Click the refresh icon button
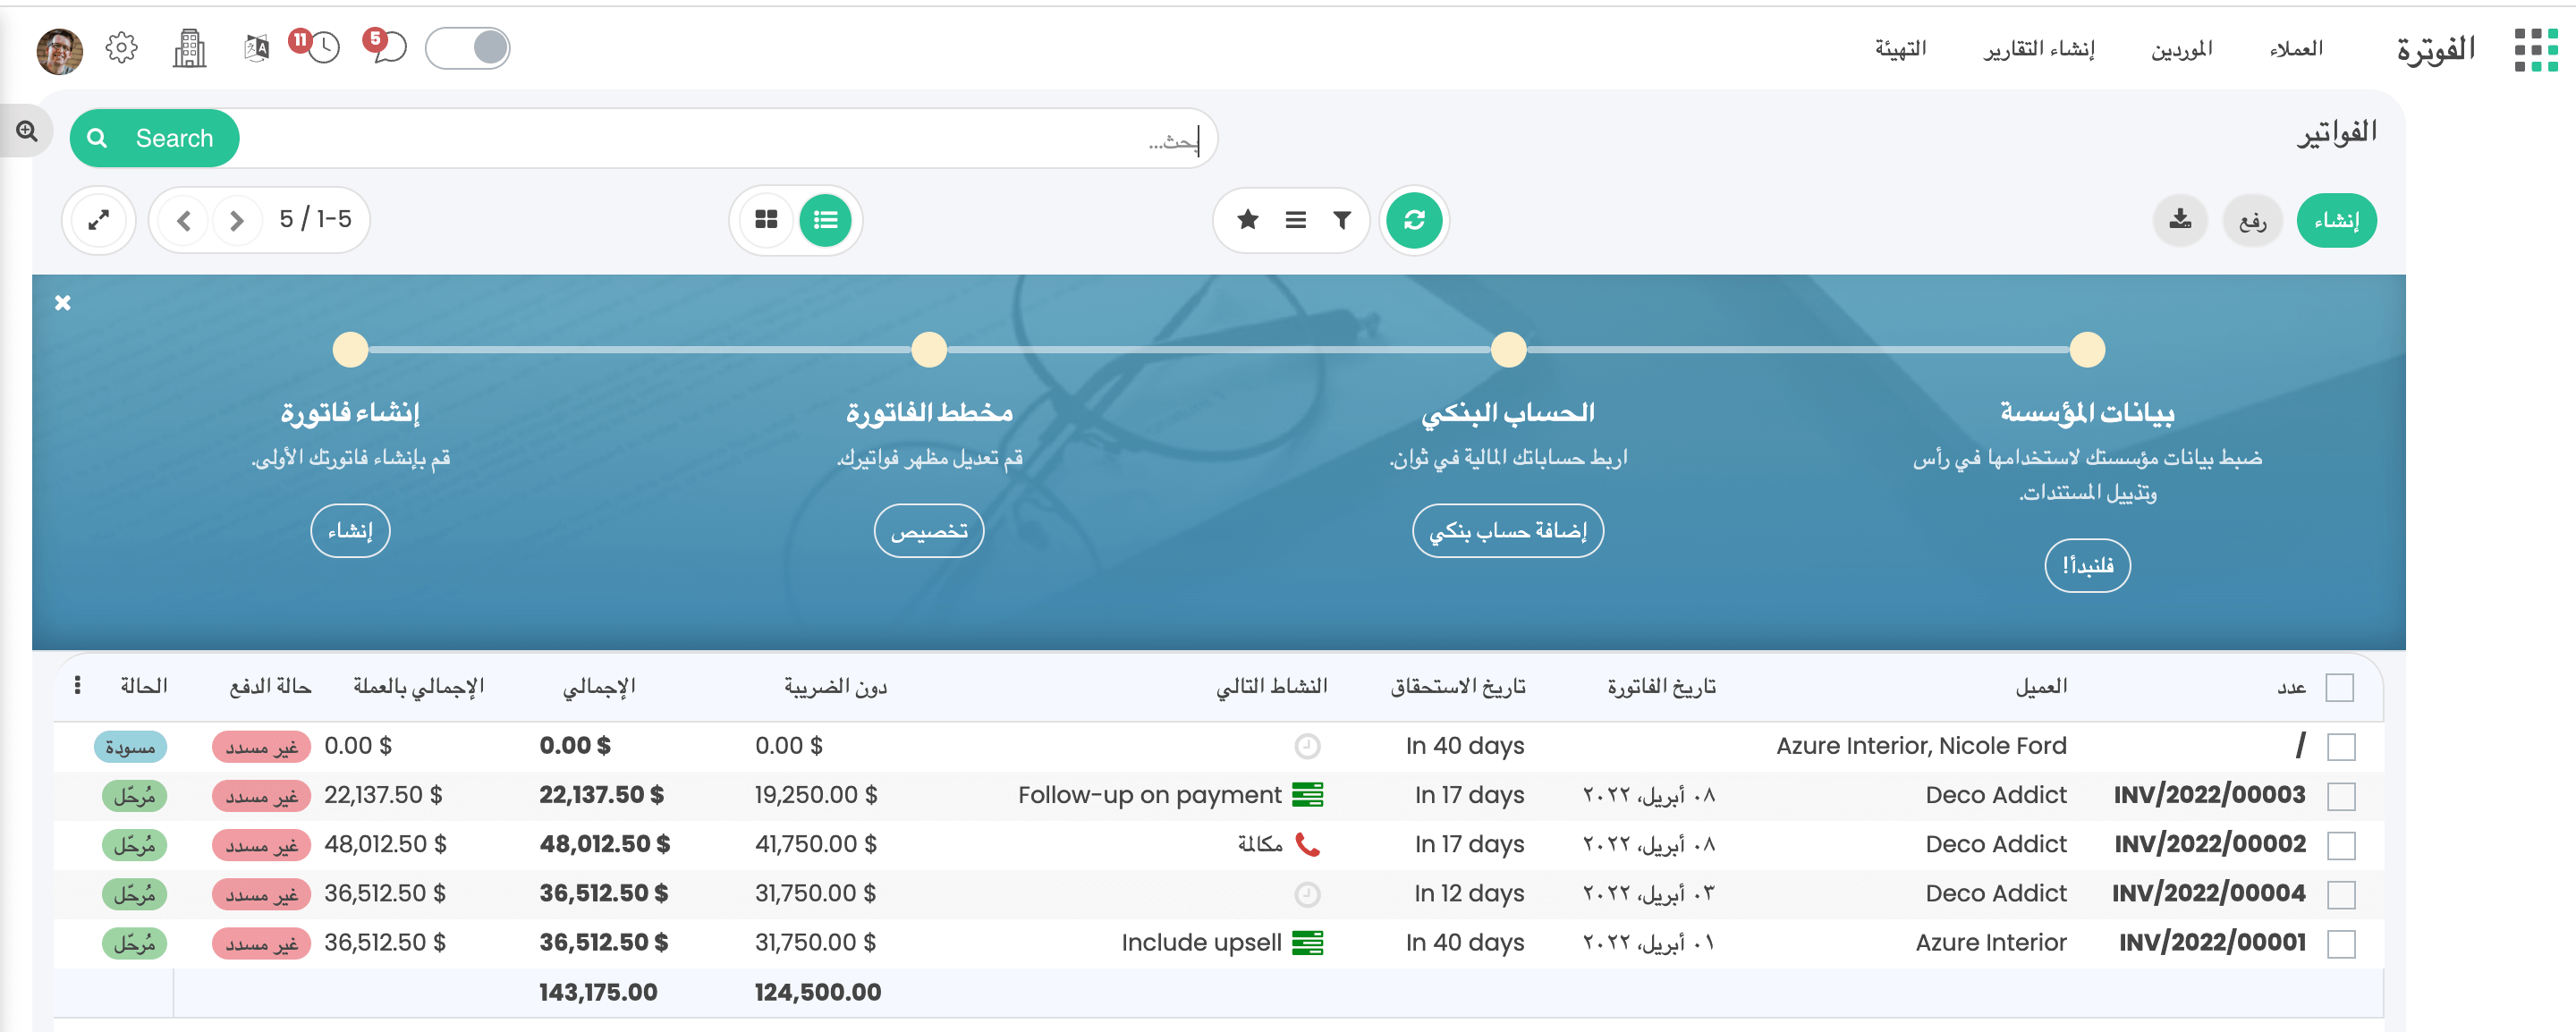The width and height of the screenshot is (2576, 1032). tap(1413, 220)
